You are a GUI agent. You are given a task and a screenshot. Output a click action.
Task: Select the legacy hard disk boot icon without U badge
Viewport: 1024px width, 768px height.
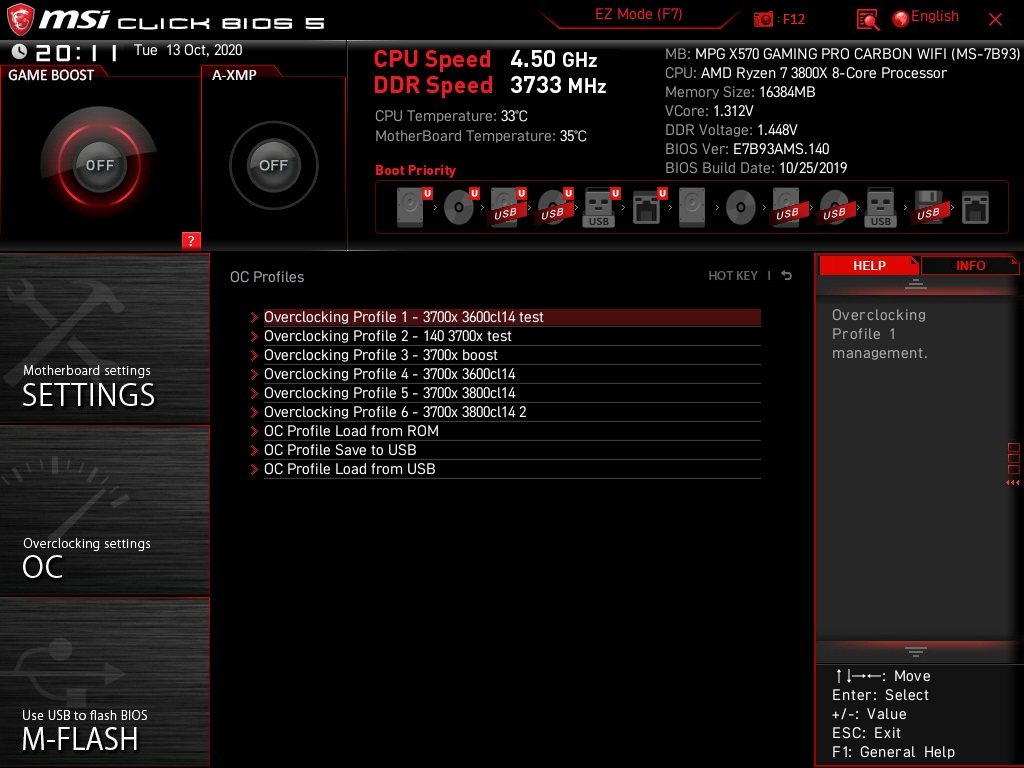pyautogui.click(x=692, y=208)
